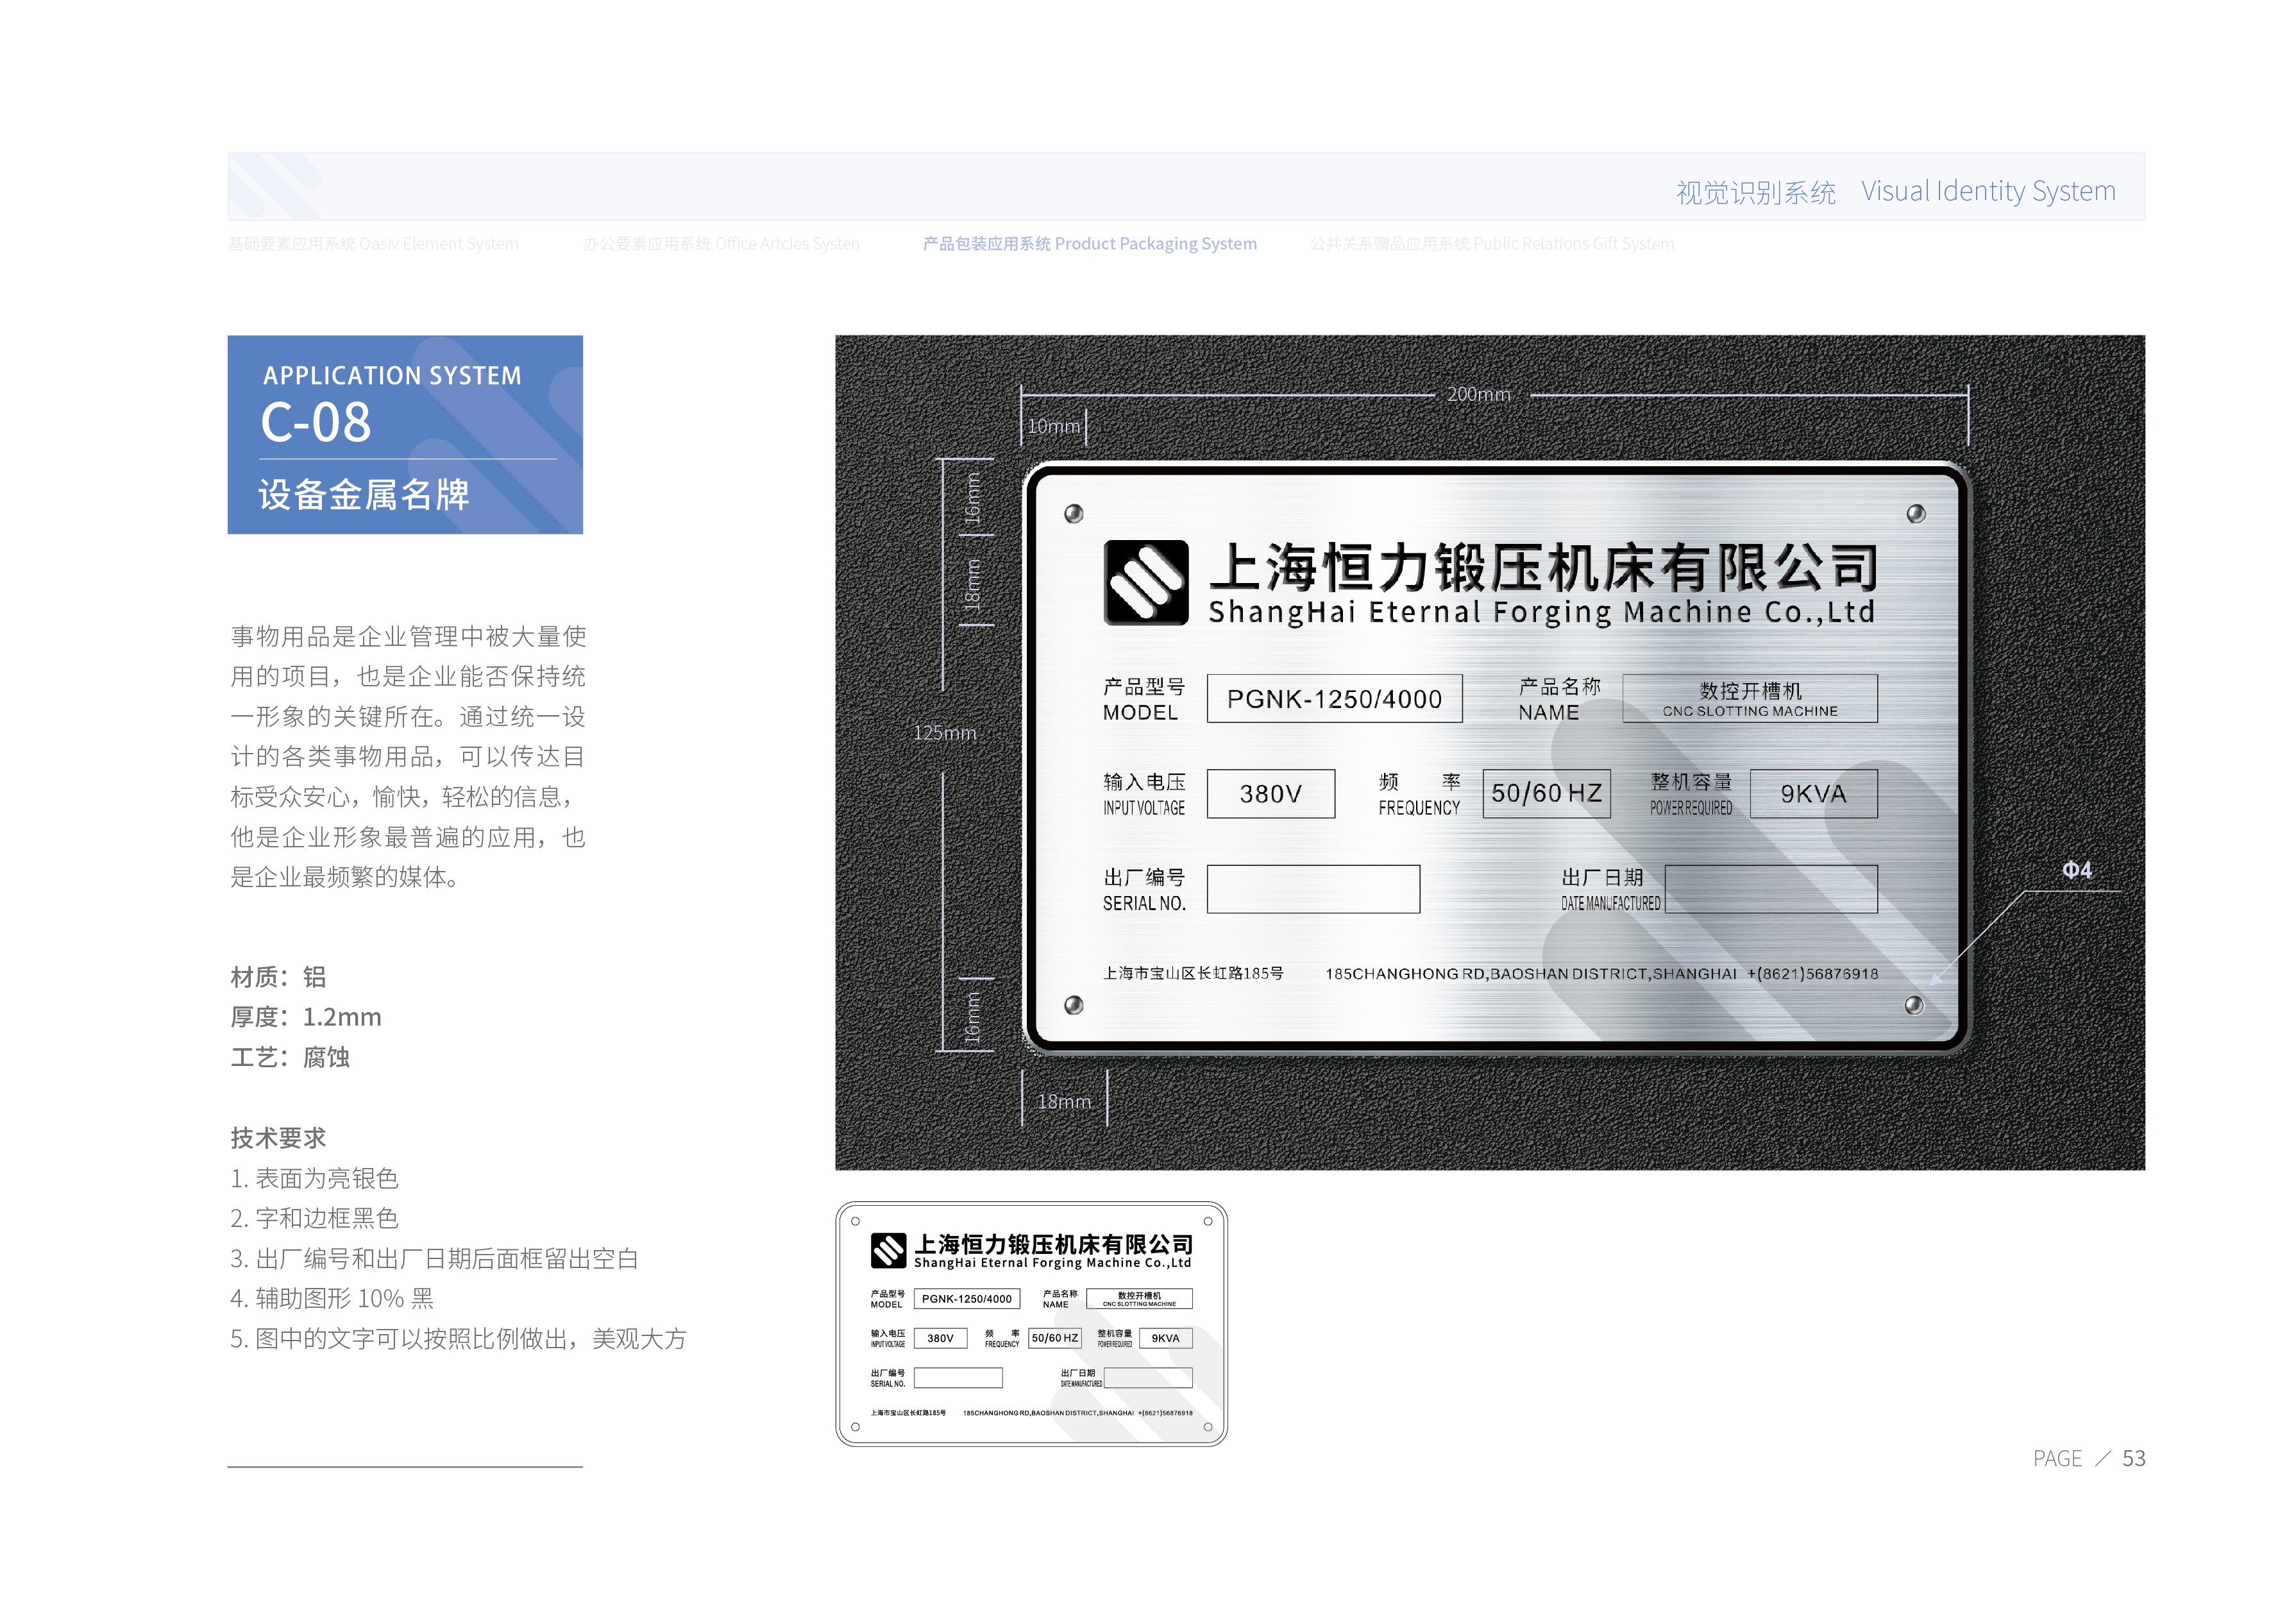Click the 50/60 HZ frequency box on large nameplate

(1546, 794)
